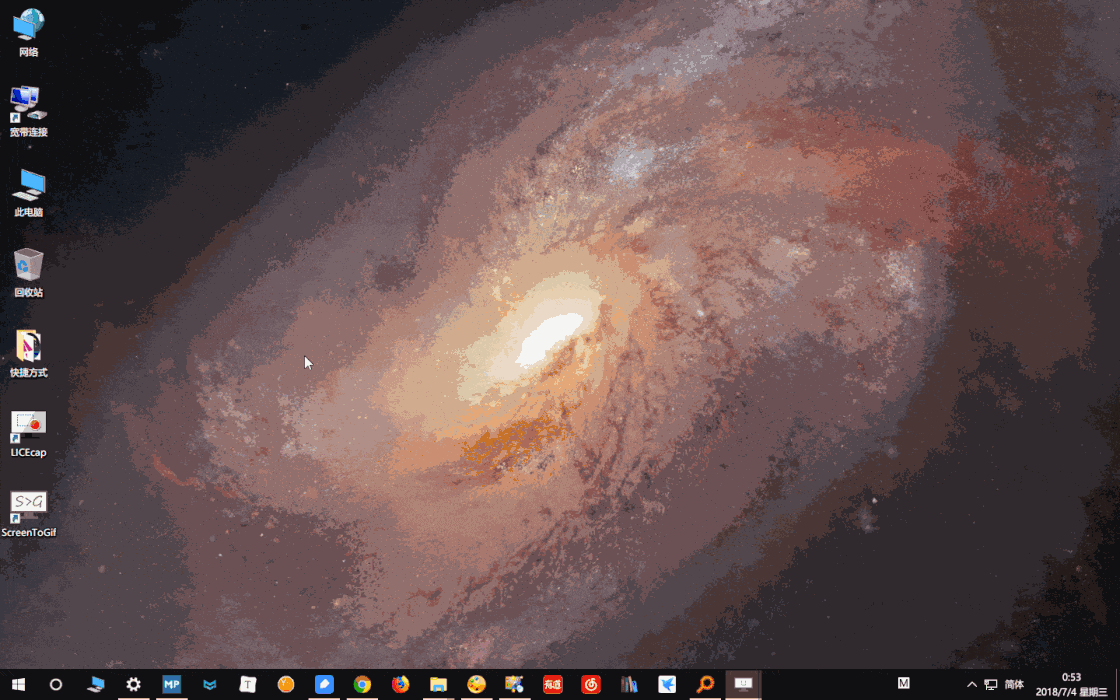Select the 宽带连接 desktop shortcut
Screen dimensions: 1120x700
29,112
